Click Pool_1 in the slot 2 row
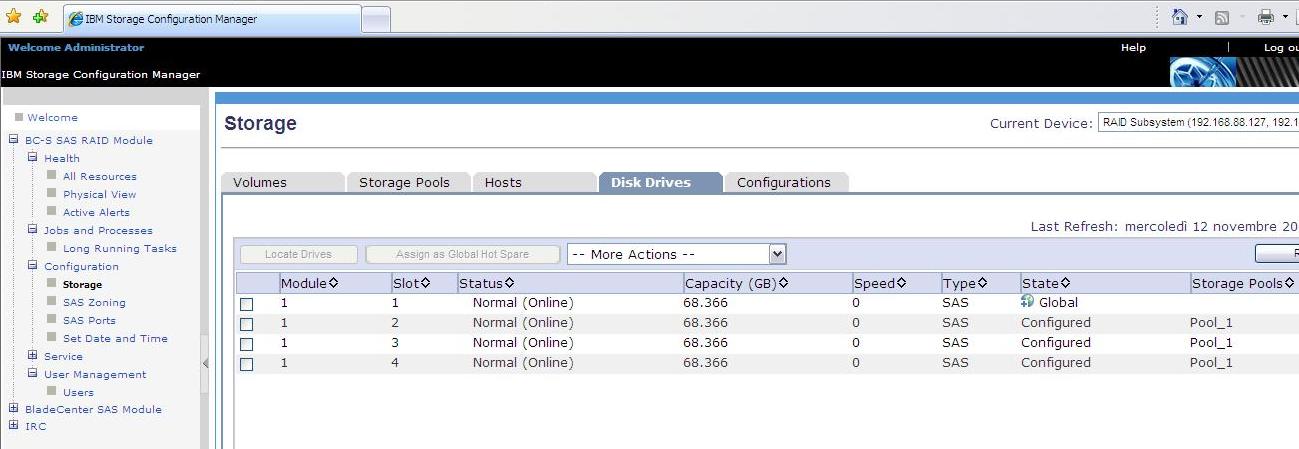Viewport: 1299px width, 449px height. (x=1212, y=323)
